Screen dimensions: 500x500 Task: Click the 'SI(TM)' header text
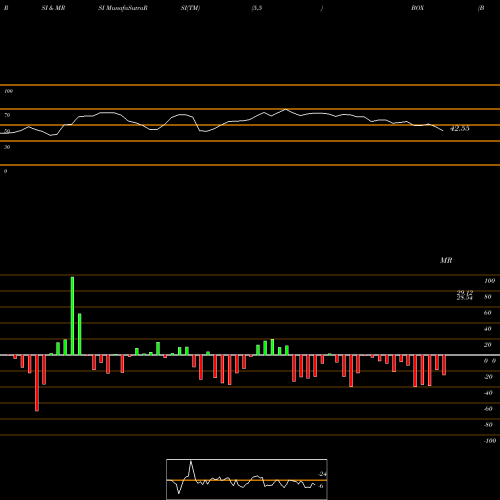(190, 8)
